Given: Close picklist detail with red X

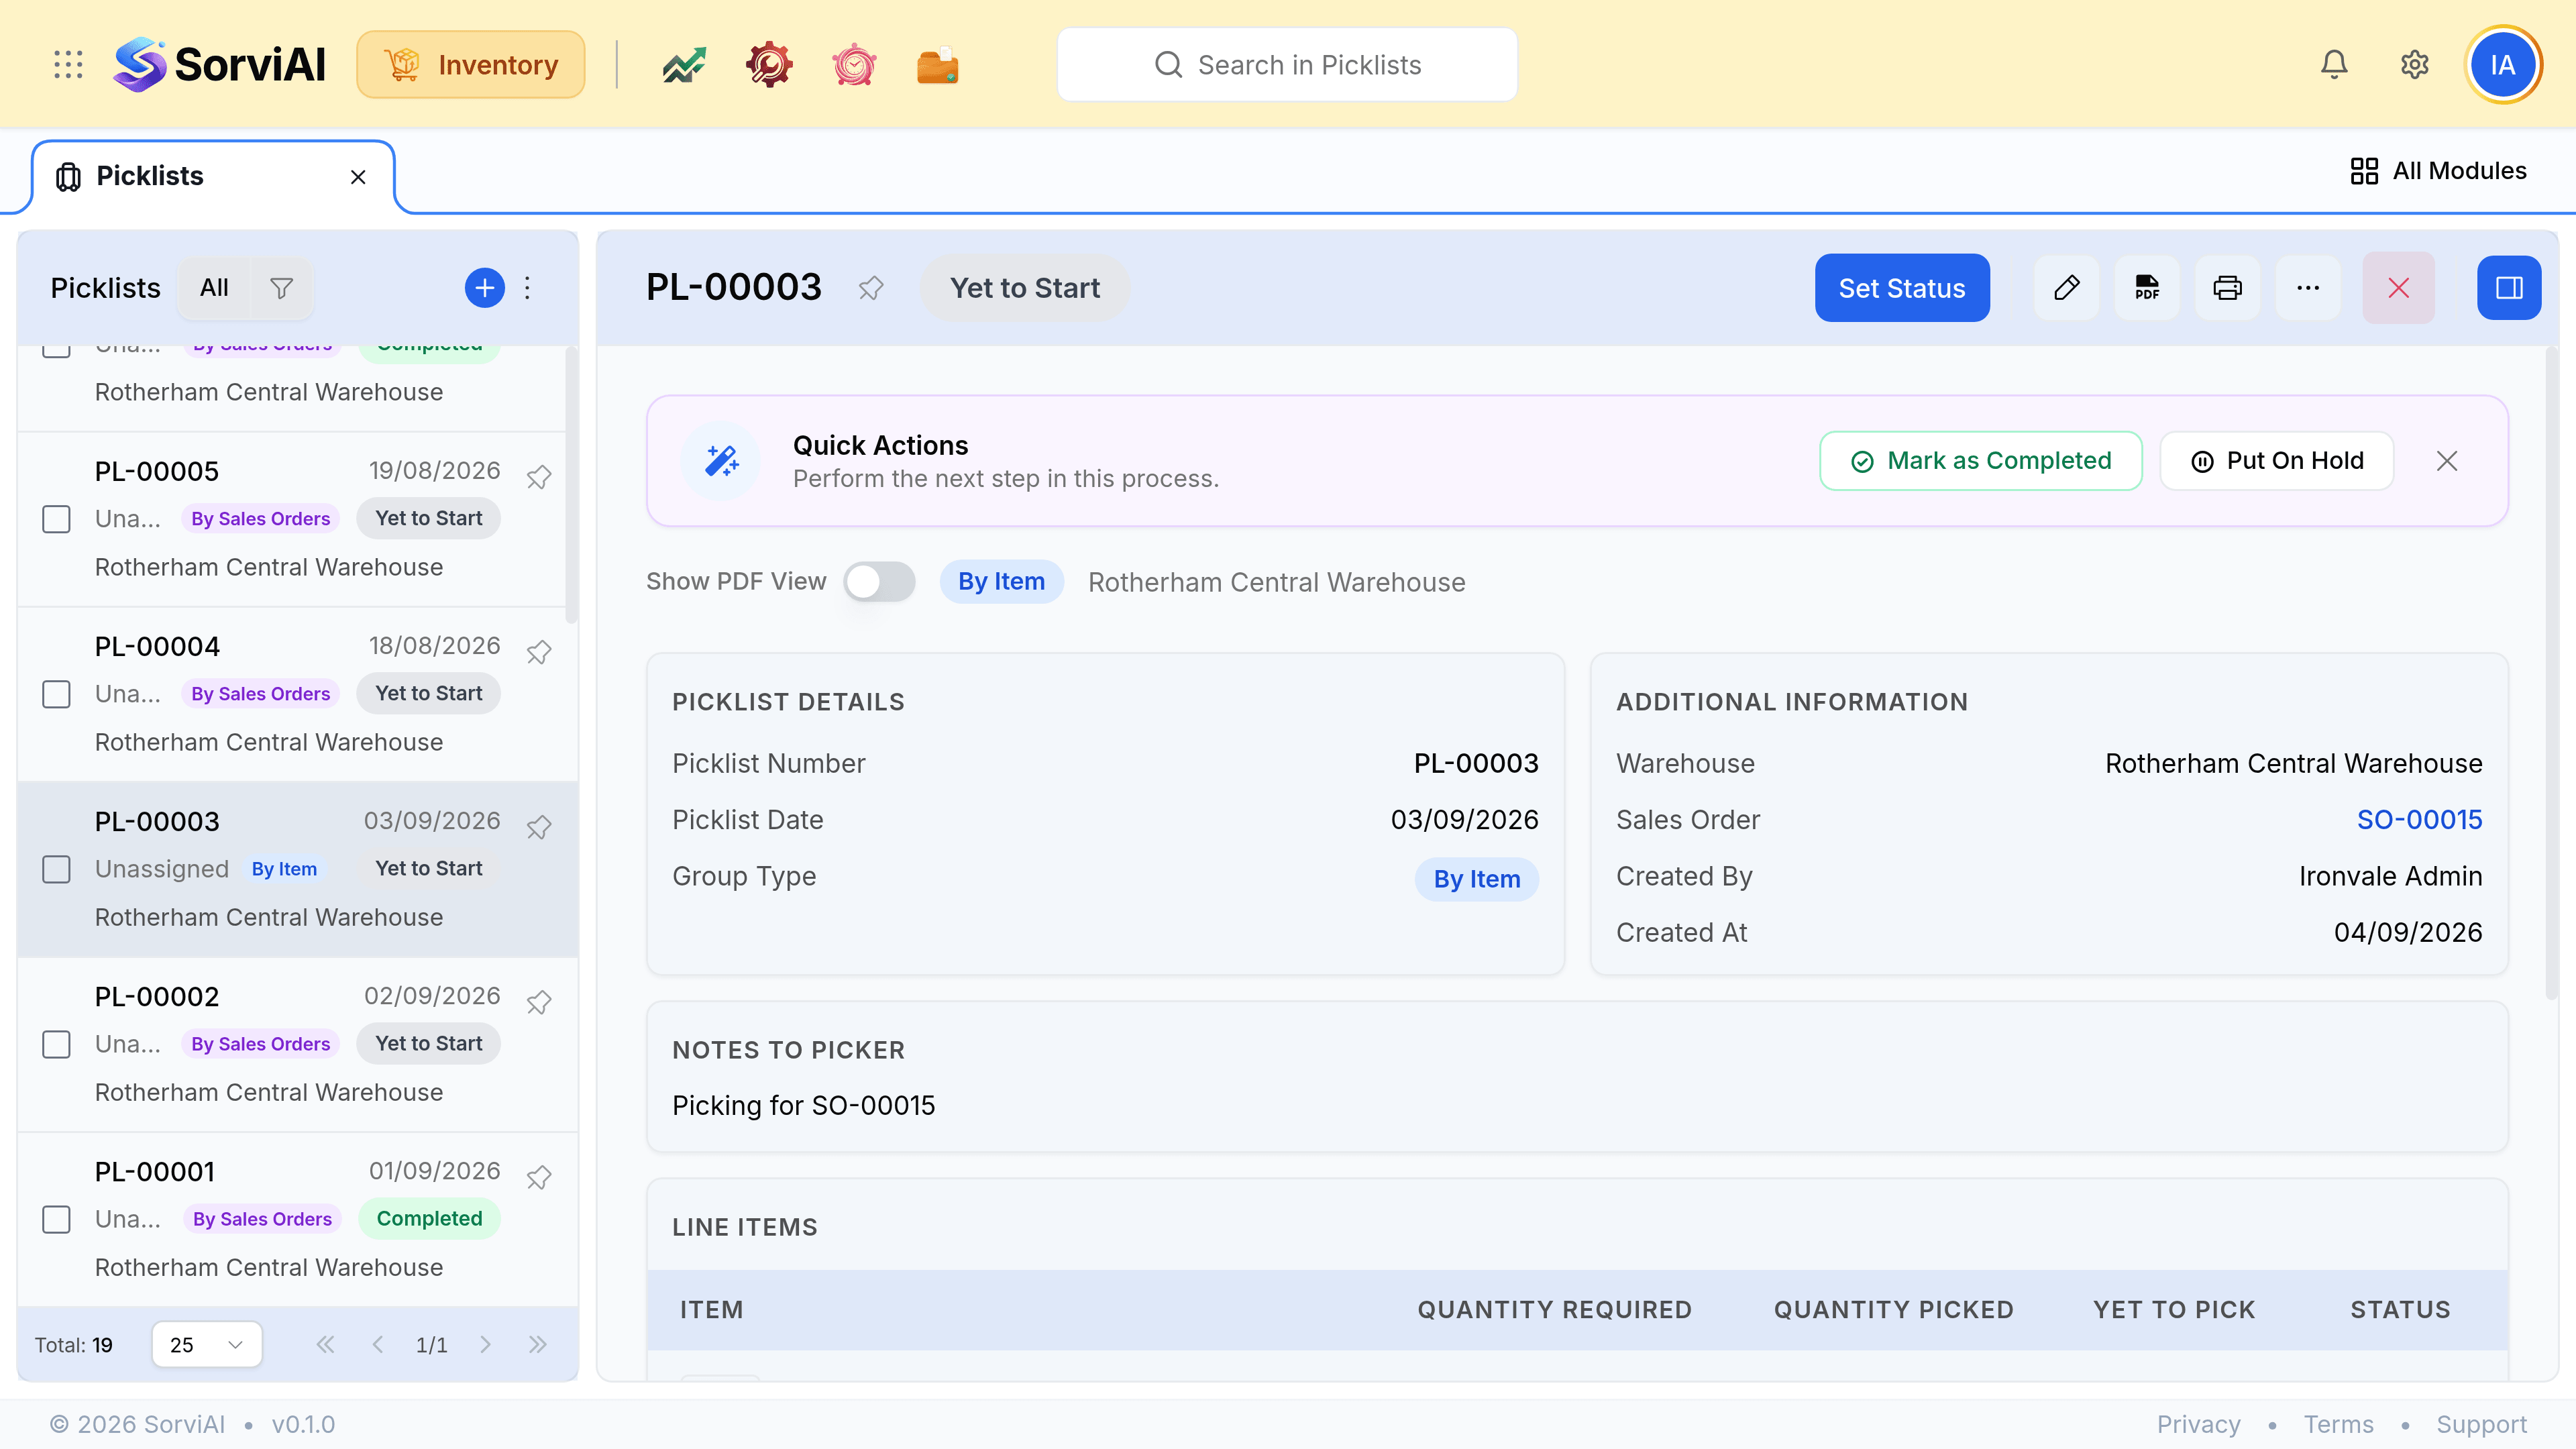Looking at the screenshot, I should (x=2399, y=288).
